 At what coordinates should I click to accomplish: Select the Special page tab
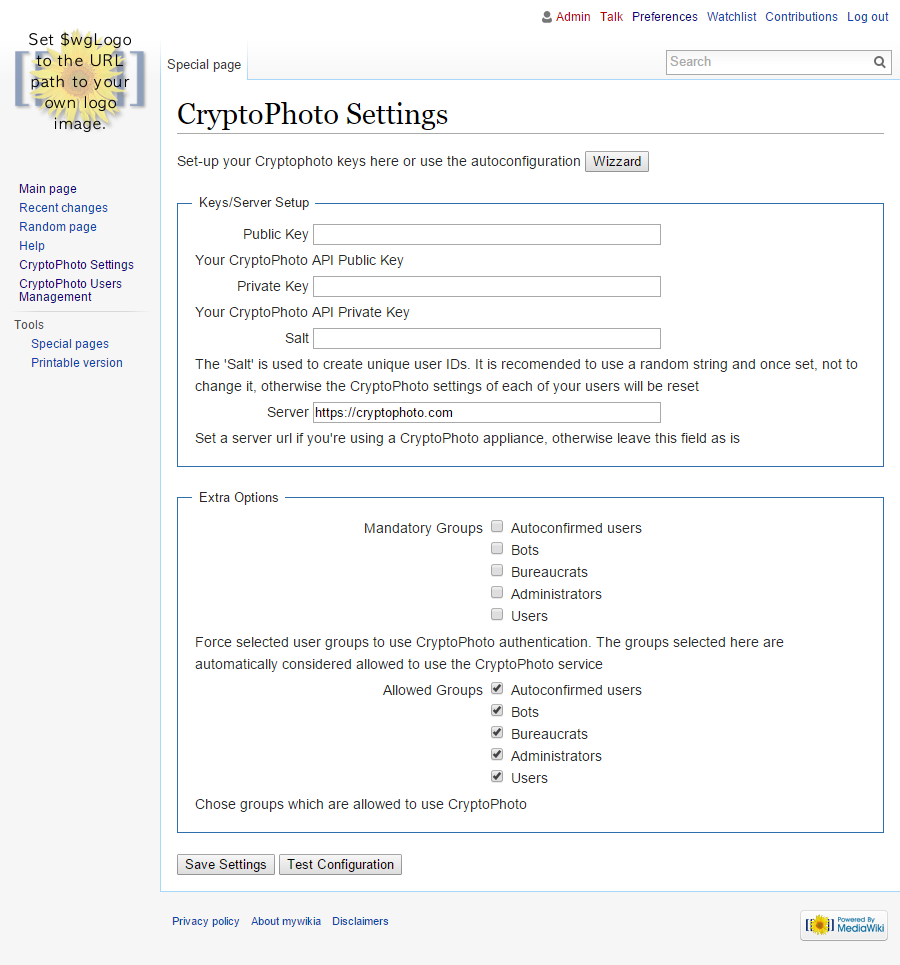click(204, 65)
